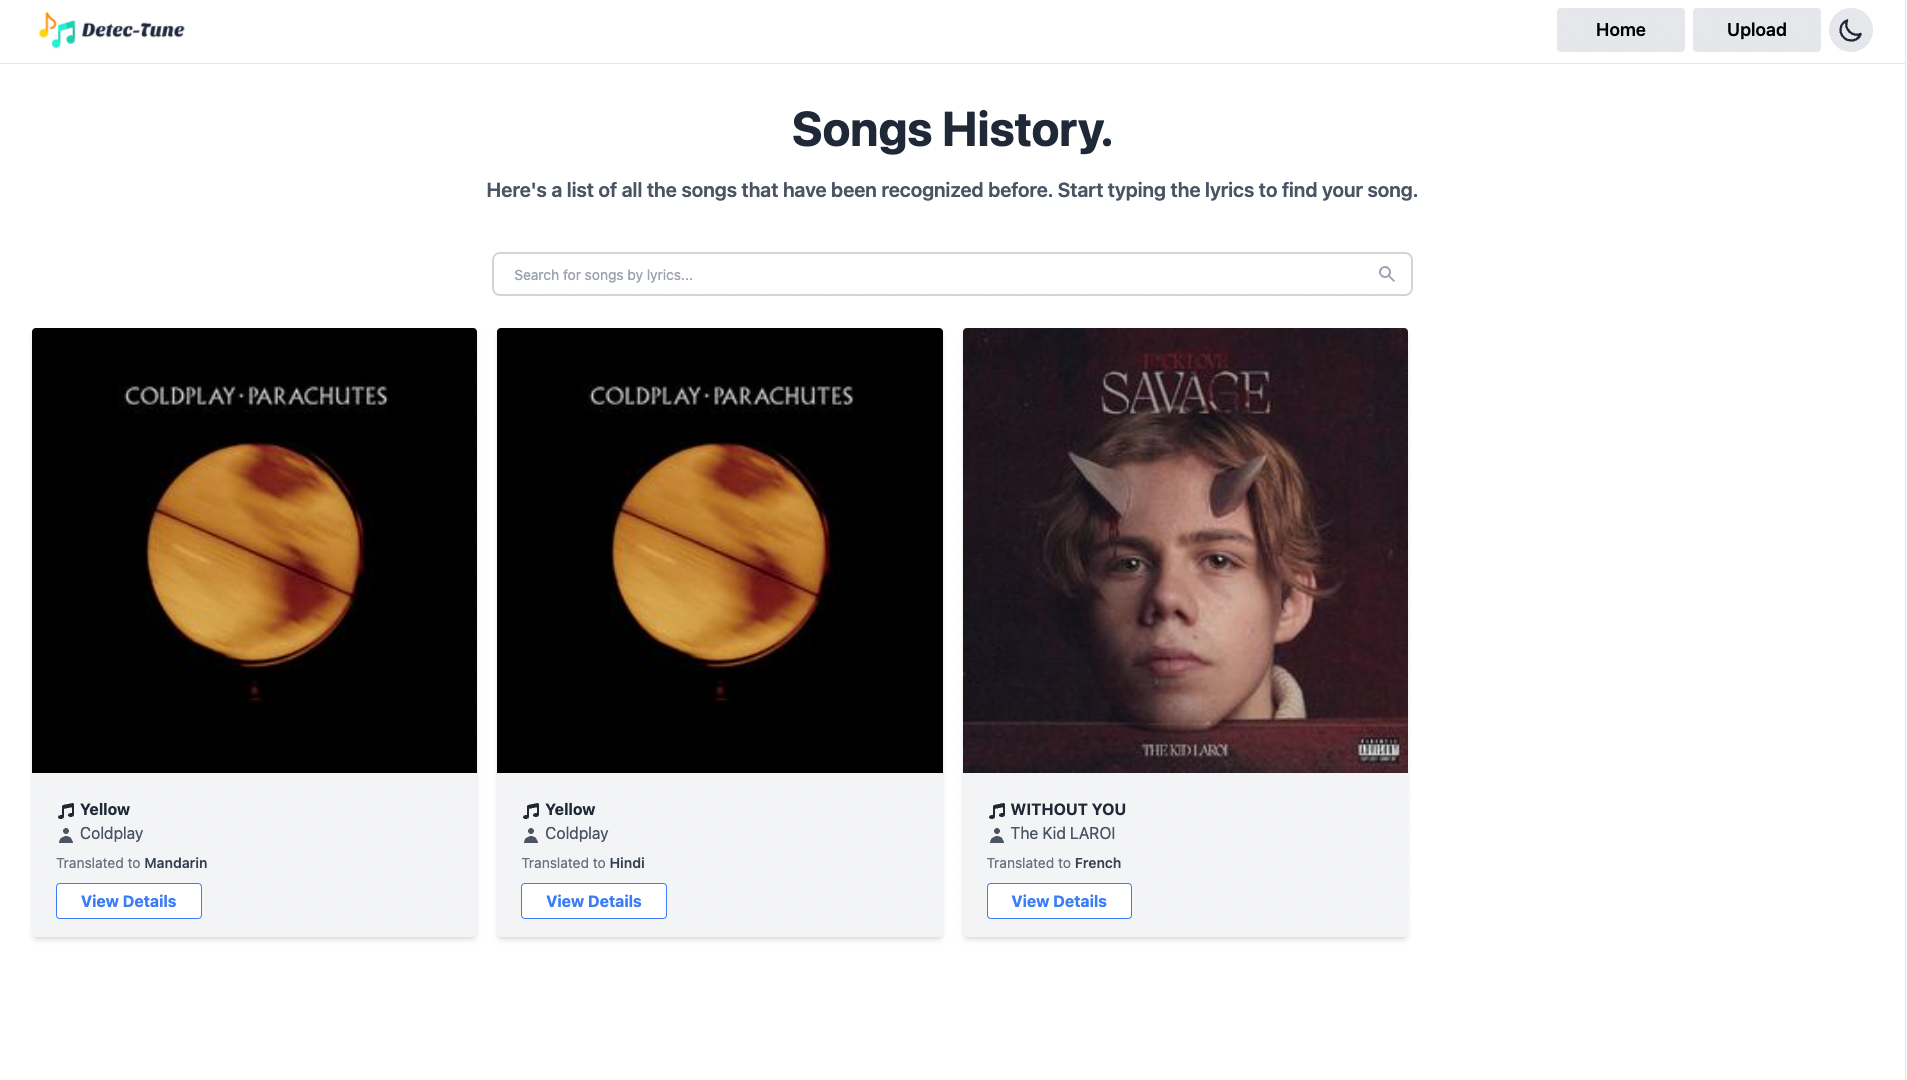Viewport: 1907px width, 1080px height.
Task: Toggle dark mode with the moon icon
Action: click(1850, 30)
